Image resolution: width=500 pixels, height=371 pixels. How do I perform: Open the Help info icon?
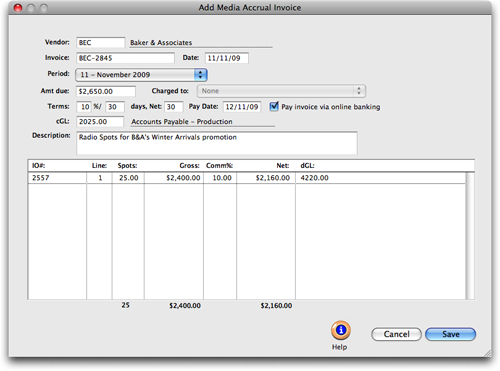340,330
